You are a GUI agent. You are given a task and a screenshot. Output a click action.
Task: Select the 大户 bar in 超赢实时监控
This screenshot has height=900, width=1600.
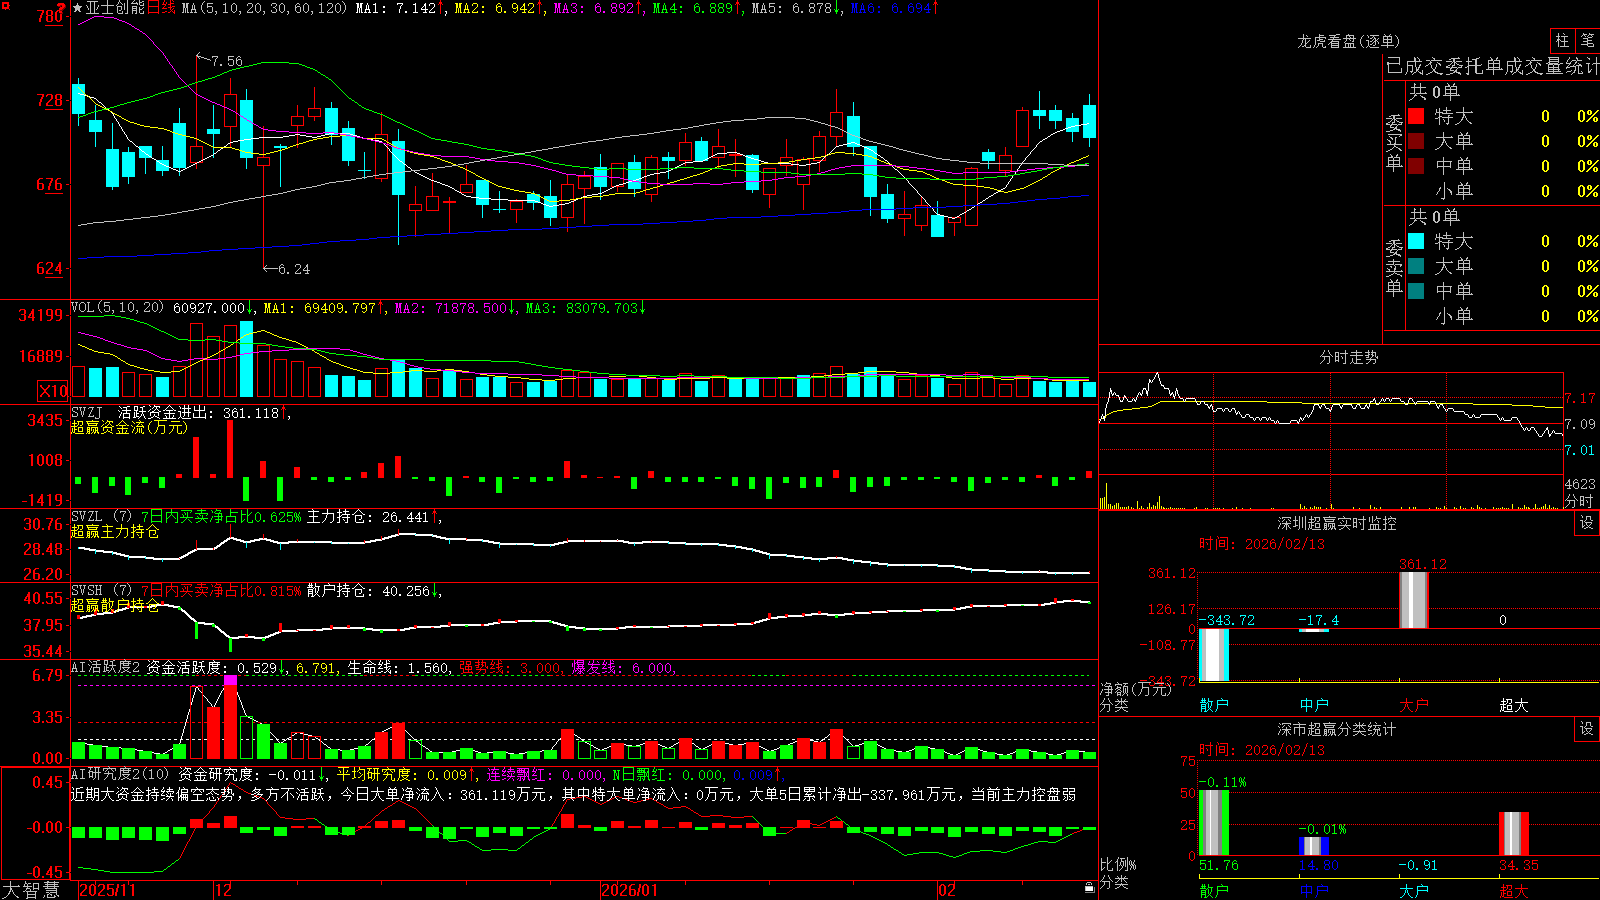tap(1414, 599)
